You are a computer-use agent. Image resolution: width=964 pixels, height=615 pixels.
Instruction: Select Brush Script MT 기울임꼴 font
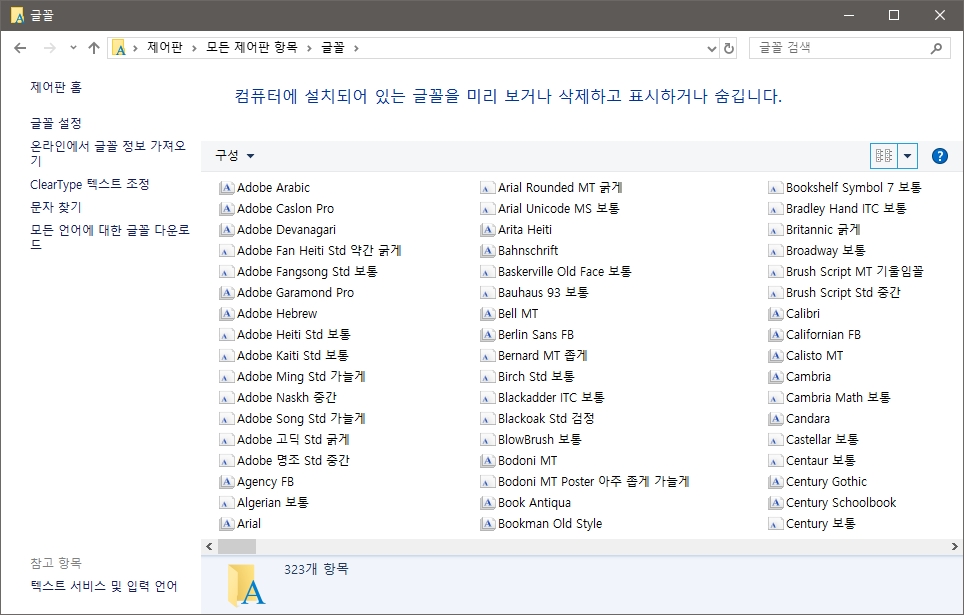846,272
